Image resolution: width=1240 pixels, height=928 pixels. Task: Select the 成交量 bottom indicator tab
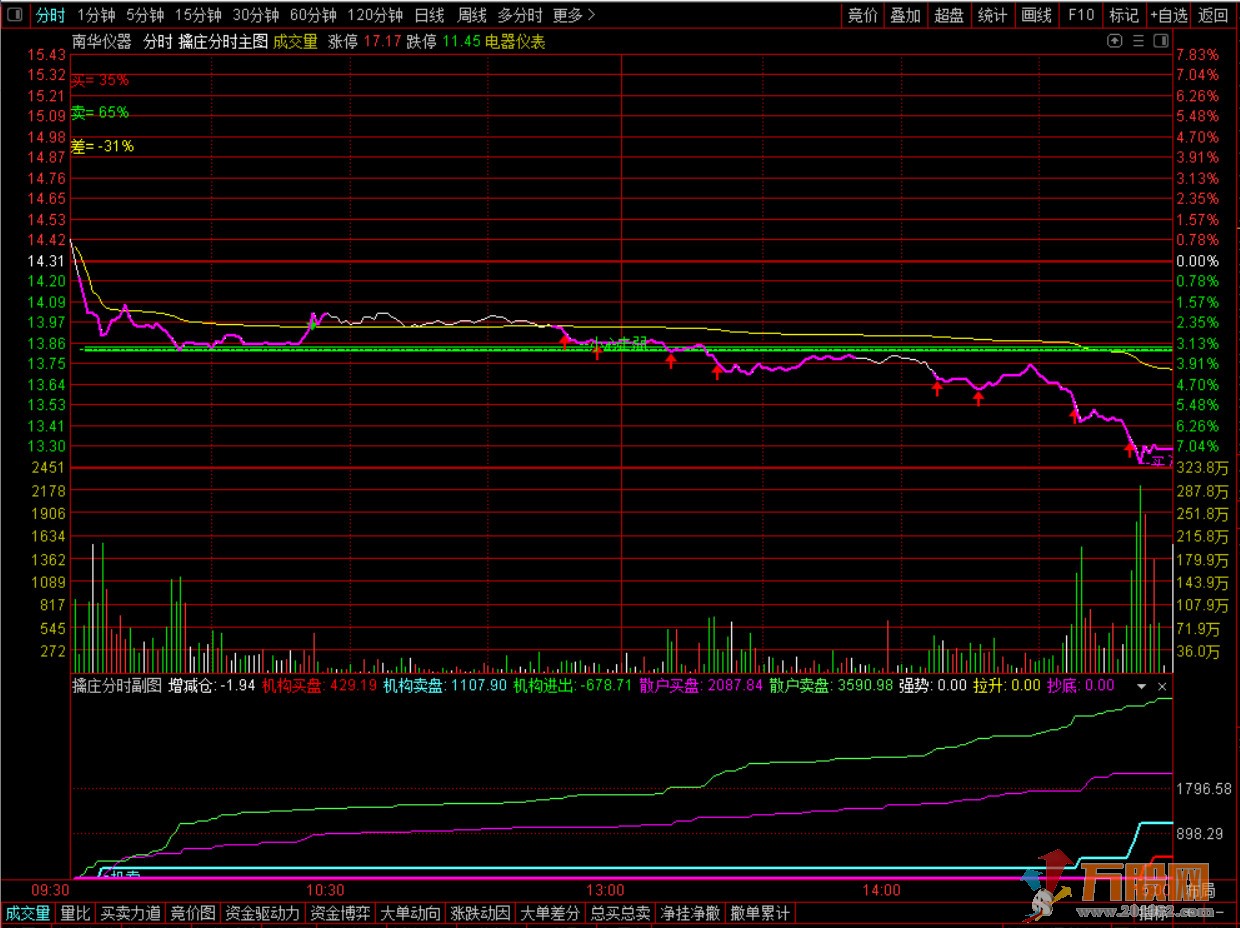point(28,913)
